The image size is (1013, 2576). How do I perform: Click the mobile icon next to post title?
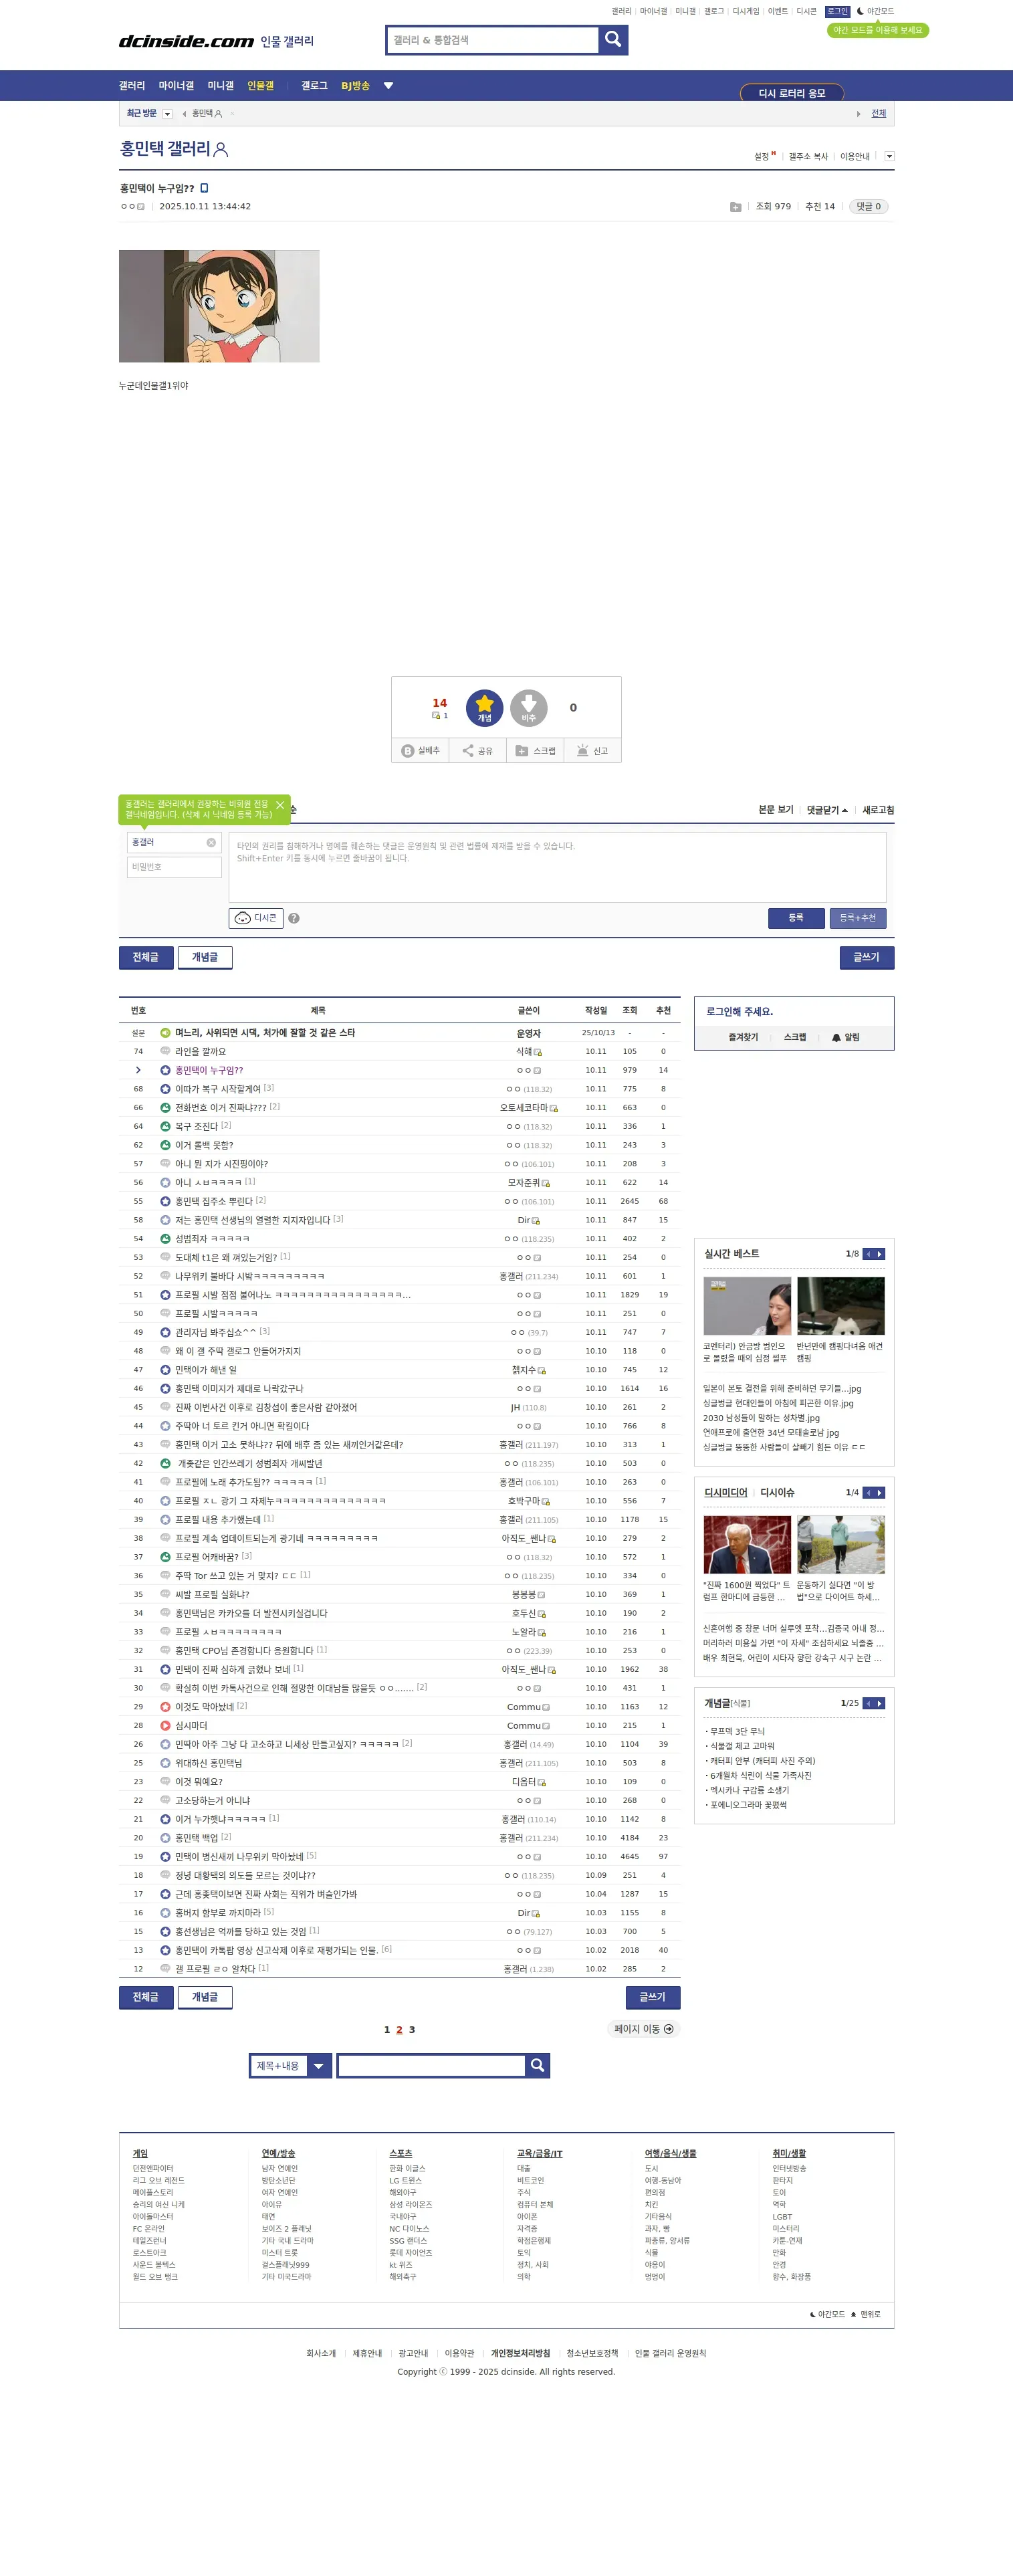[x=204, y=188]
